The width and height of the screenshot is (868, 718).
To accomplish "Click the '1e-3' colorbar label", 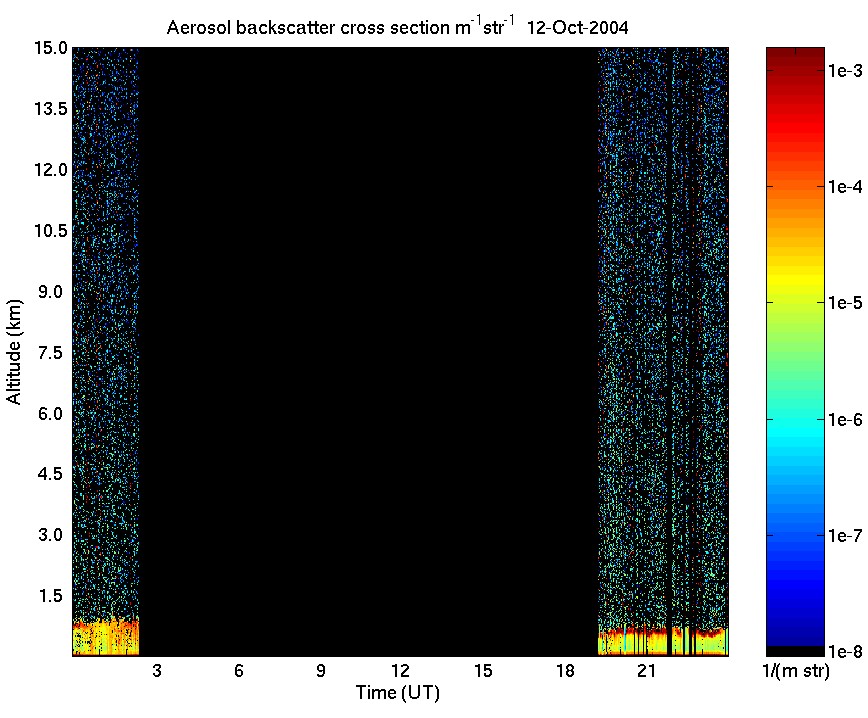I will pos(845,70).
